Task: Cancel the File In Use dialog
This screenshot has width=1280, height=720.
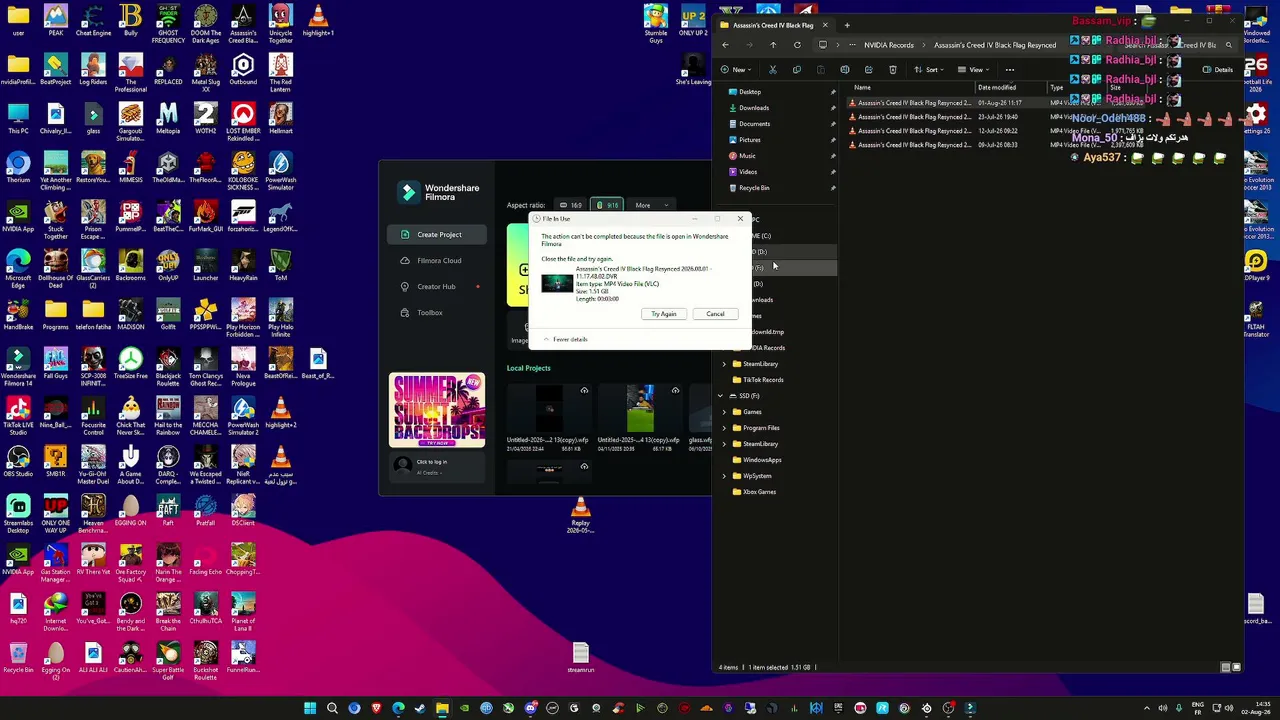Action: coord(715,314)
